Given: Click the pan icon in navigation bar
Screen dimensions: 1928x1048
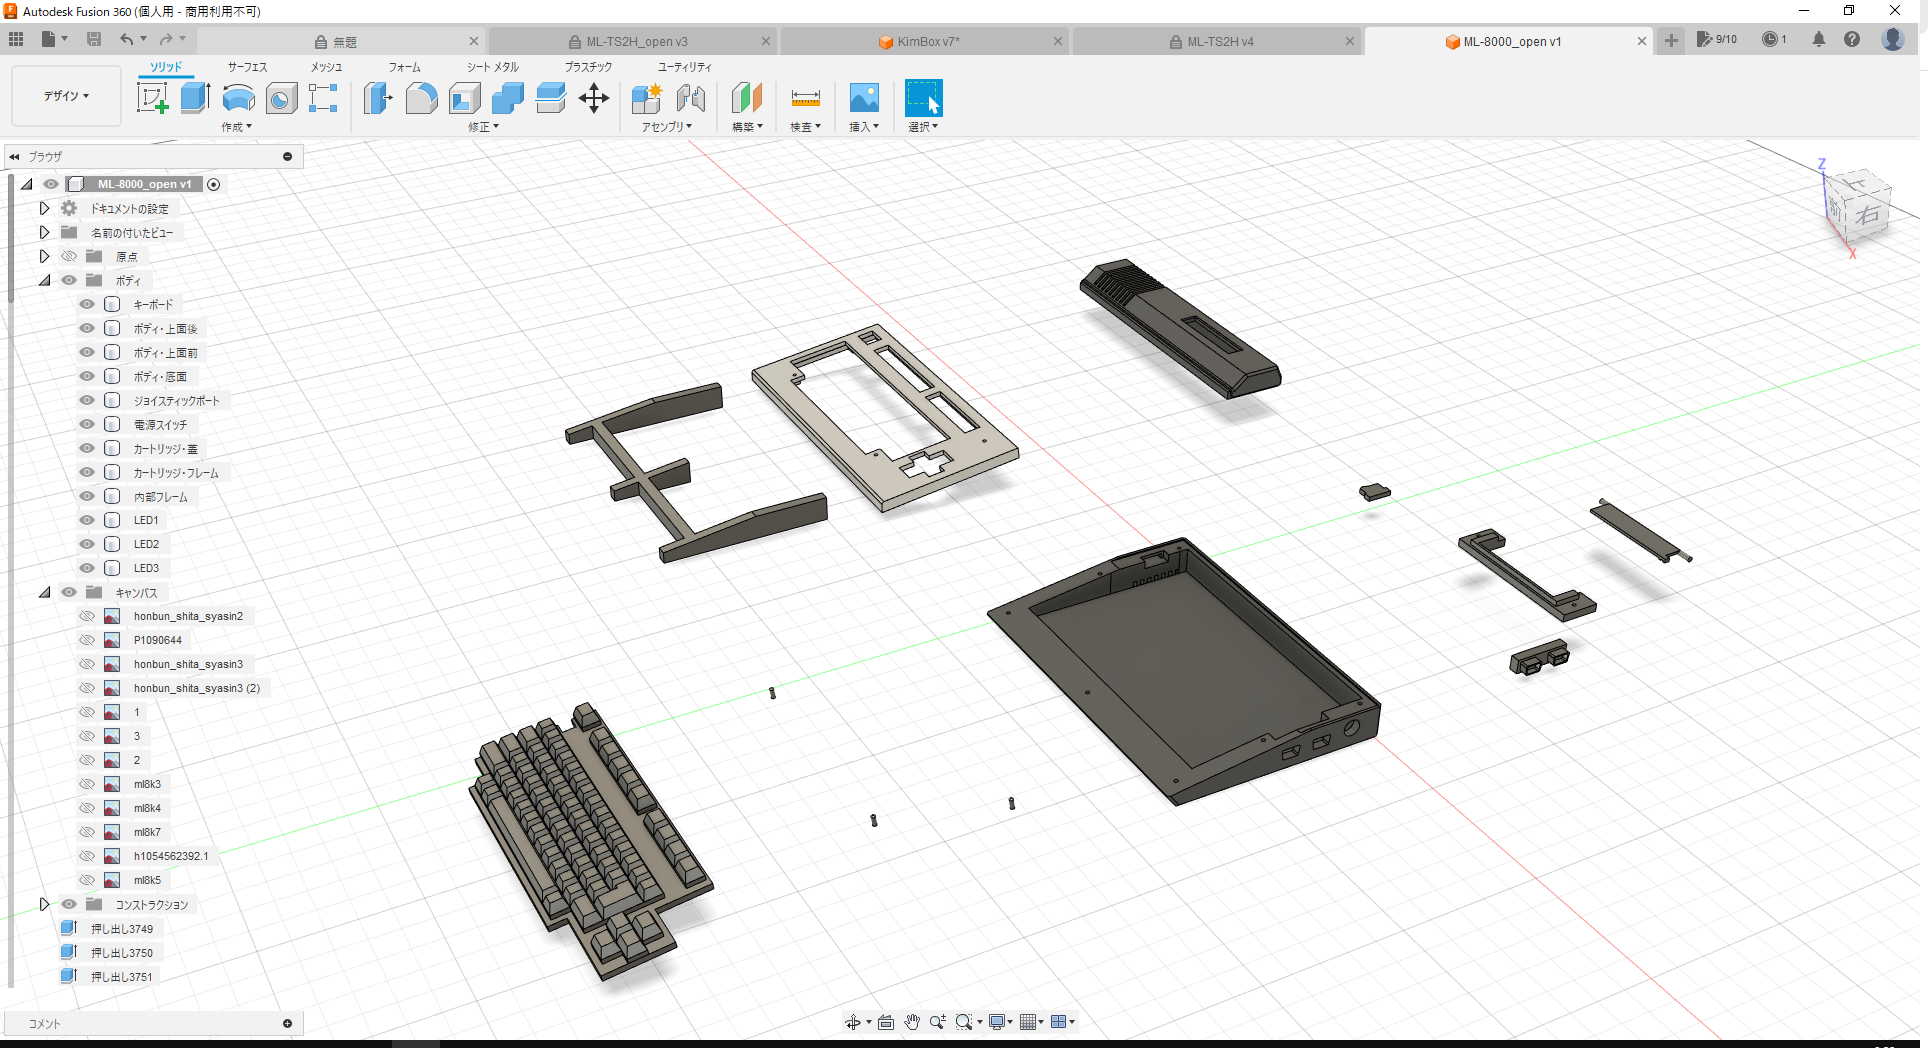Looking at the screenshot, I should [x=911, y=1022].
